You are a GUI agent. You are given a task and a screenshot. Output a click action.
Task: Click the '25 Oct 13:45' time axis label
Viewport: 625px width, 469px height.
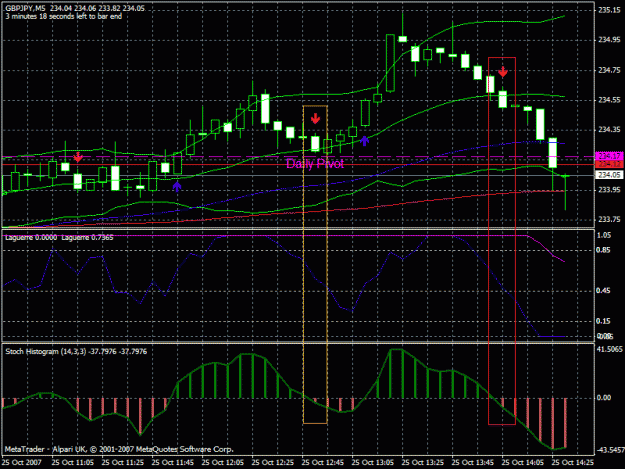pos(473,462)
